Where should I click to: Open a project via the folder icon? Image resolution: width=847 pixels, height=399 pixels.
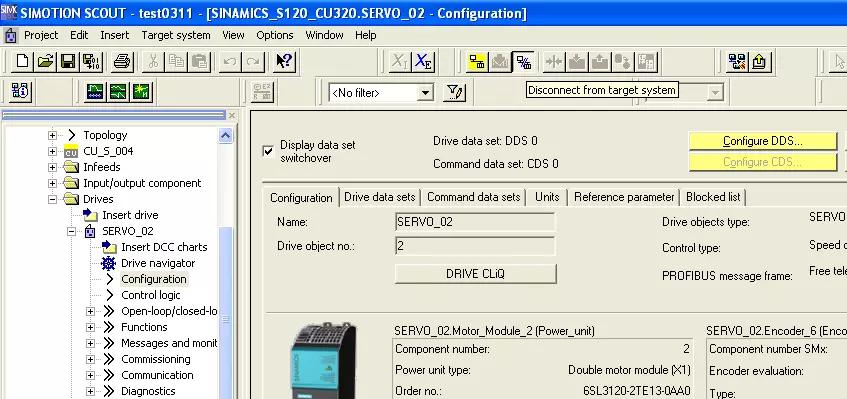point(45,61)
